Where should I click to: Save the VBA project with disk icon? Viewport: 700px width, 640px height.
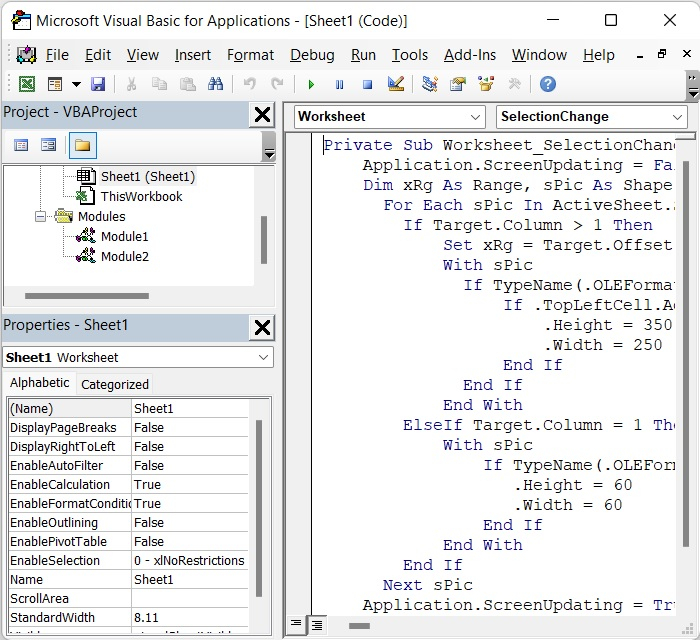click(x=98, y=85)
